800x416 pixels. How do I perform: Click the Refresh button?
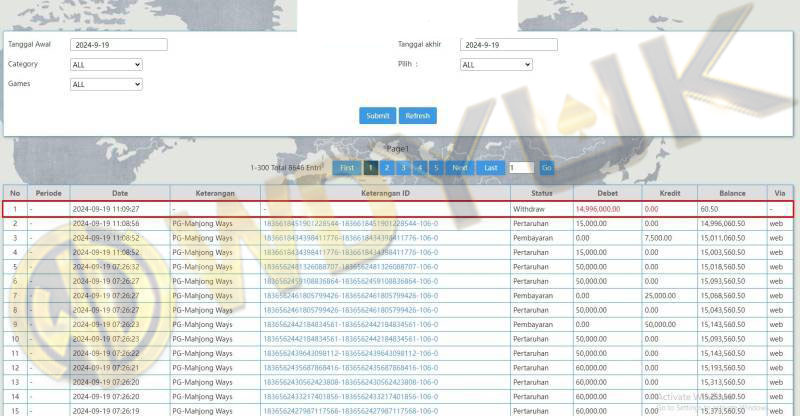tap(417, 116)
